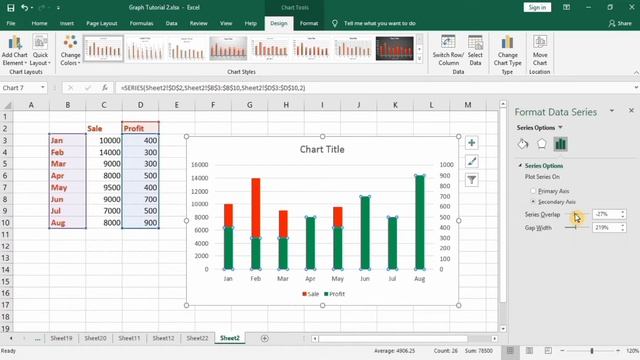Screen dimensions: 640x360
Task: Select Secondary Axis radio button
Action: click(533, 202)
